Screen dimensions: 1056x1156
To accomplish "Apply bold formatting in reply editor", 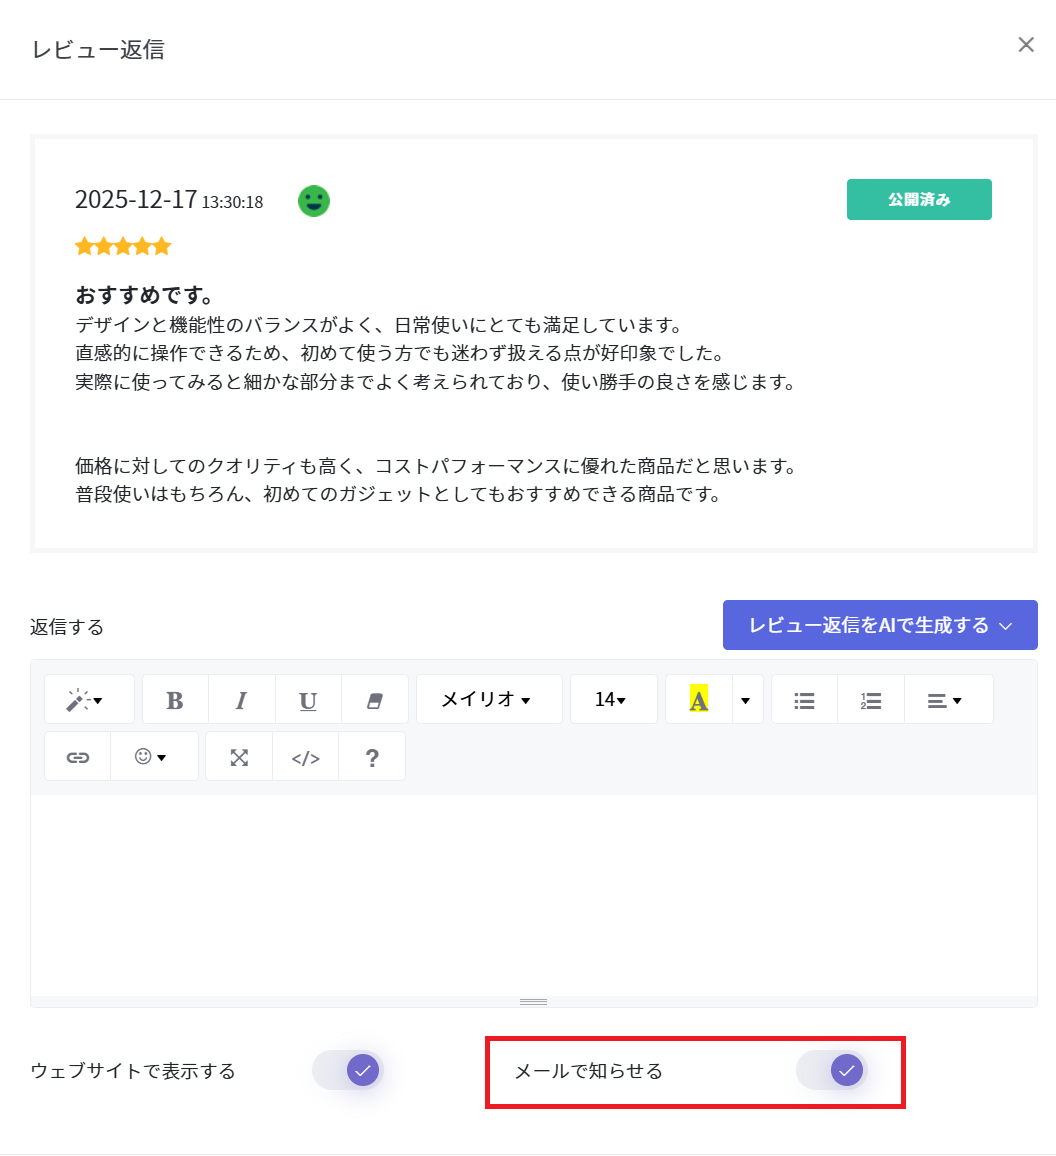I will coord(175,700).
